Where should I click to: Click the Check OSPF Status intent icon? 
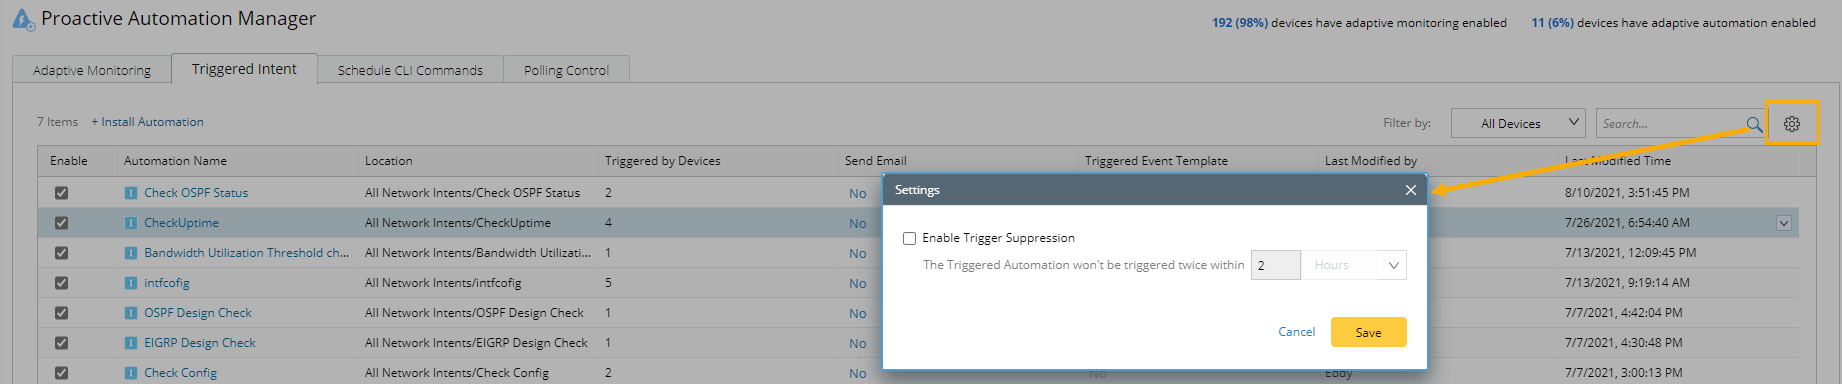pyautogui.click(x=131, y=193)
